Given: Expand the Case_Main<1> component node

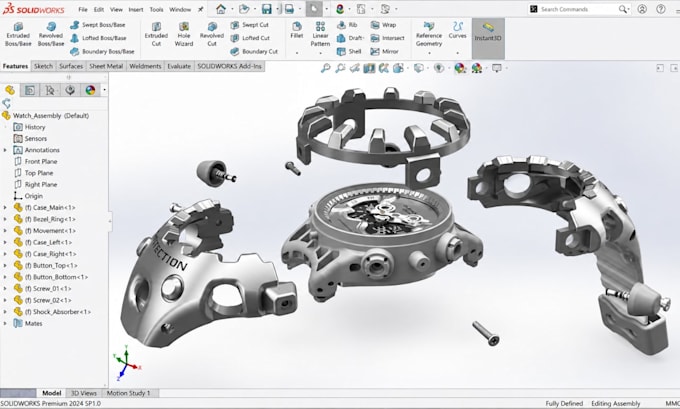Looking at the screenshot, I should coord(5,208).
